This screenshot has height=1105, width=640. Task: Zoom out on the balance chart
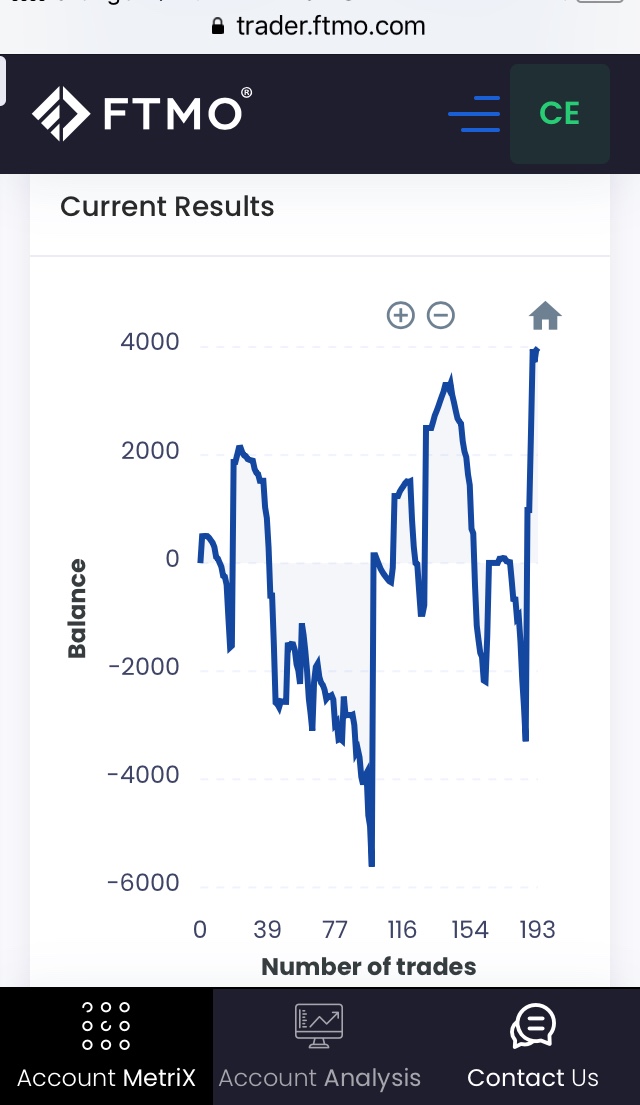coord(441,316)
